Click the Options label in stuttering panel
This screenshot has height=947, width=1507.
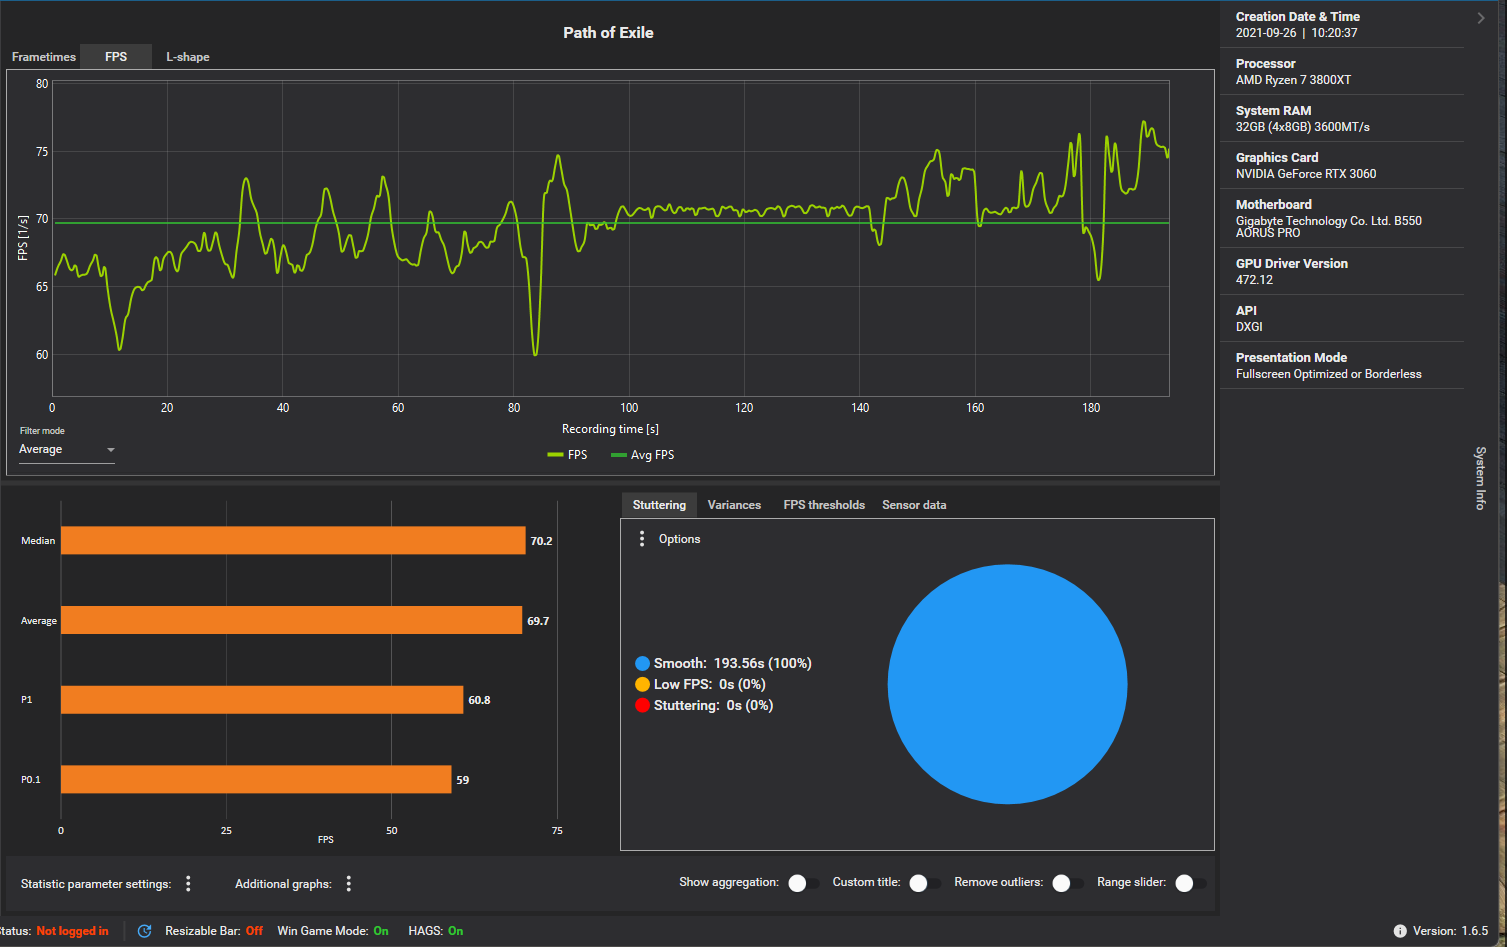pos(679,539)
